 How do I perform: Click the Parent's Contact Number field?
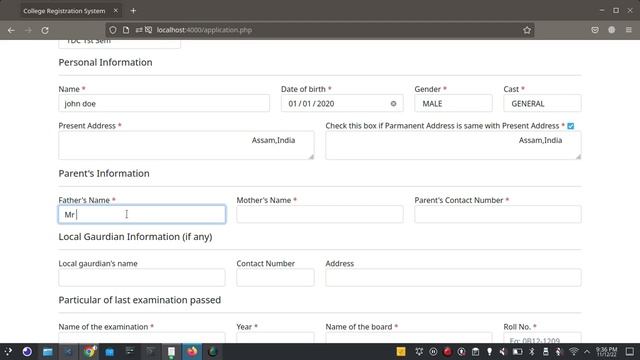tap(498, 214)
